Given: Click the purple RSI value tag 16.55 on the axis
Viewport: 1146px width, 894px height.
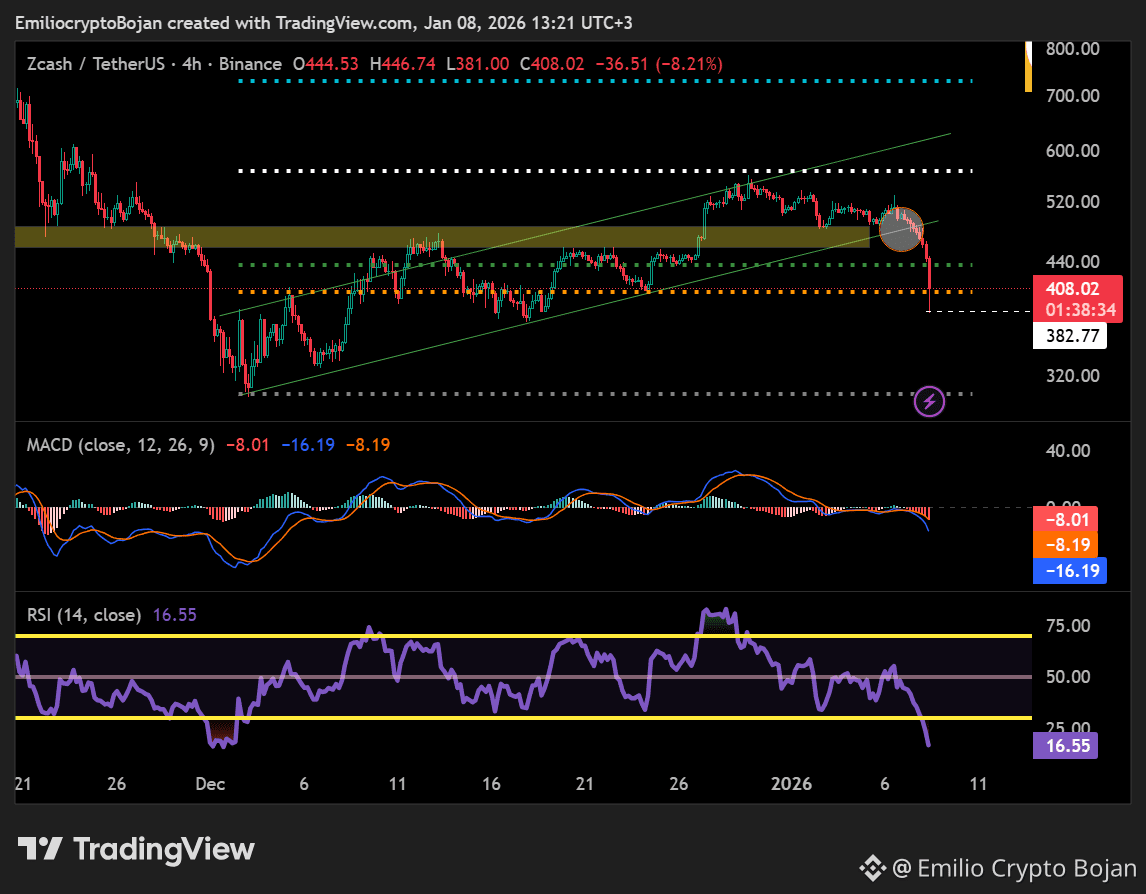Looking at the screenshot, I should 1065,746.
